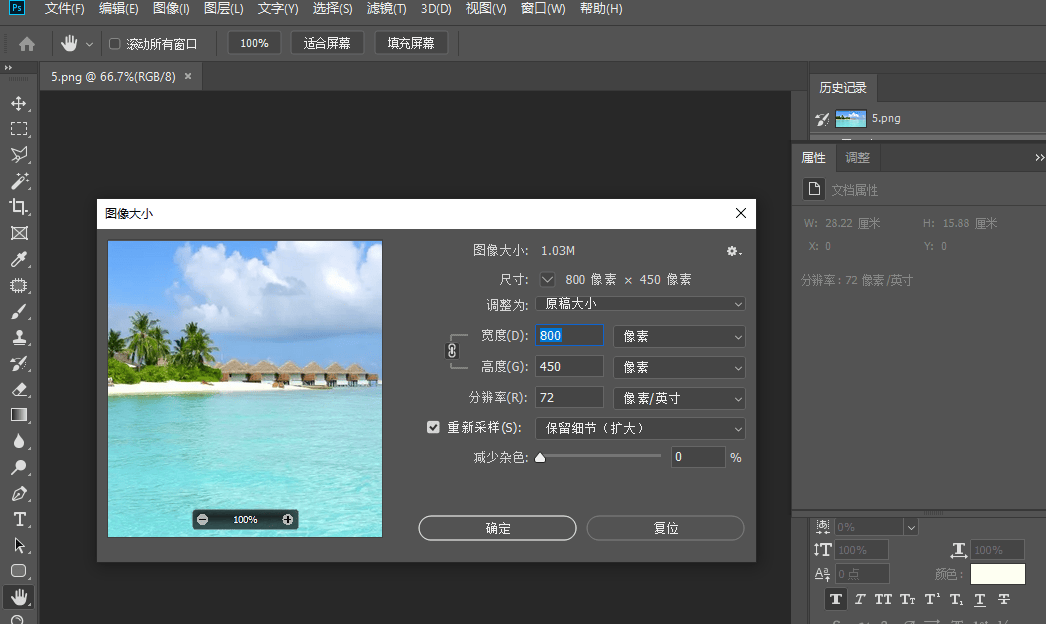This screenshot has width=1046, height=624.
Task: Click the 确定 button
Action: pyautogui.click(x=497, y=528)
